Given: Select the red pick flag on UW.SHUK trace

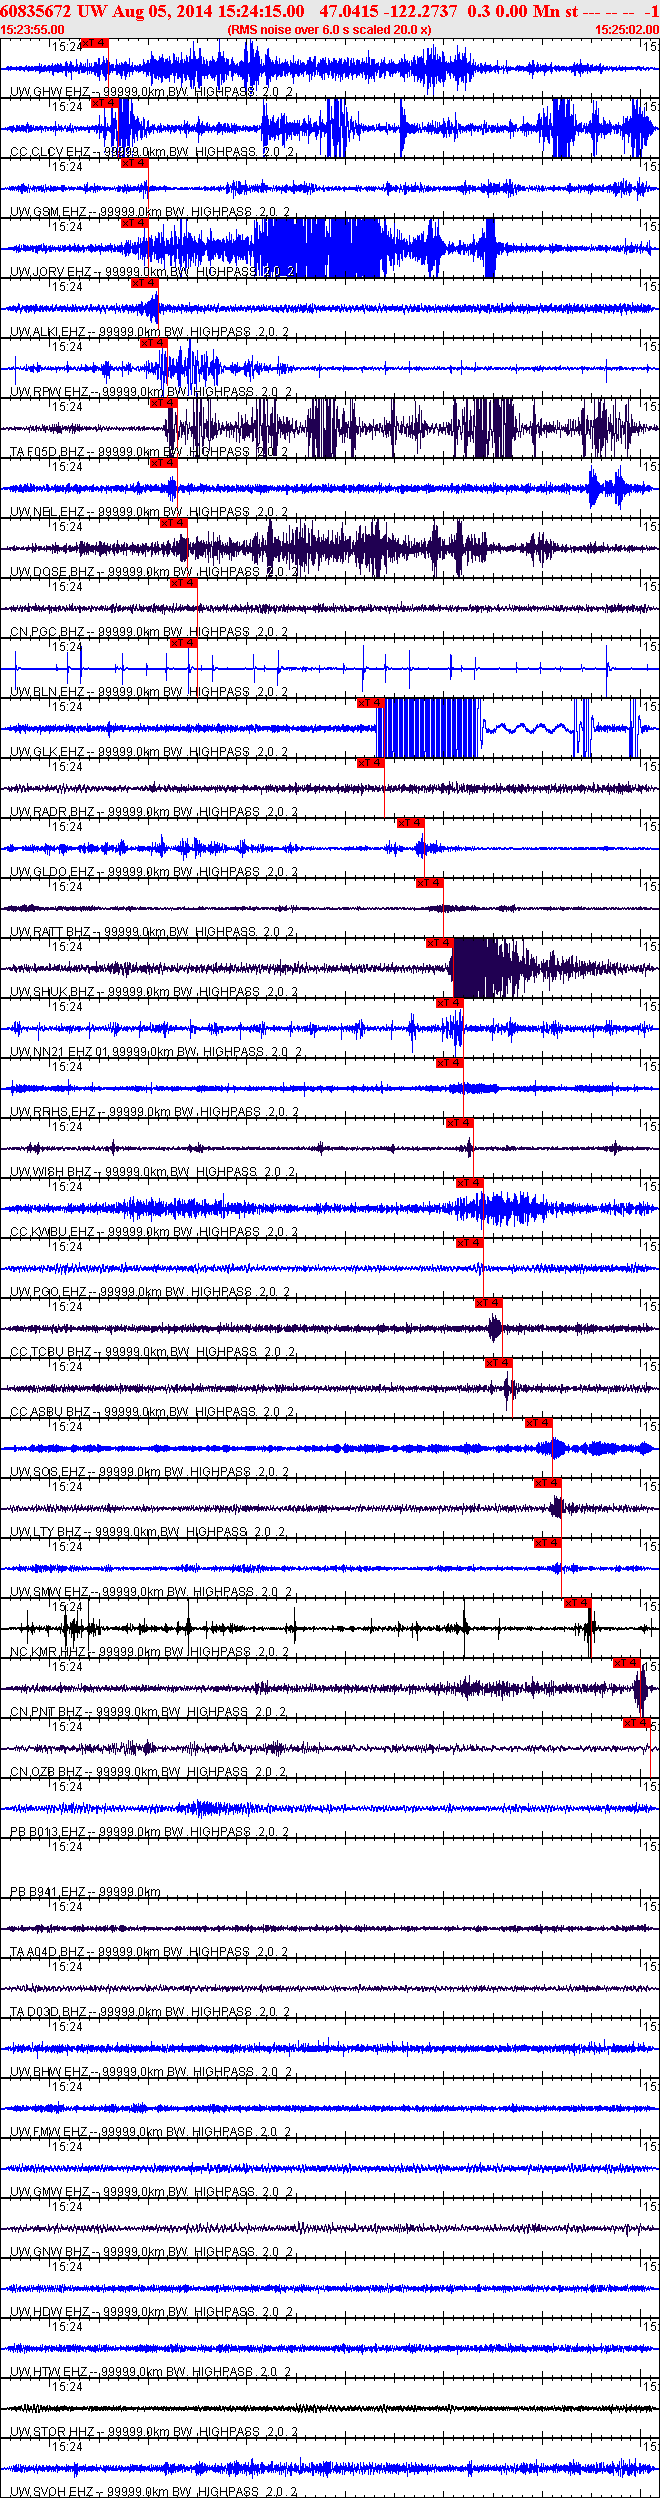Looking at the screenshot, I should point(439,943).
